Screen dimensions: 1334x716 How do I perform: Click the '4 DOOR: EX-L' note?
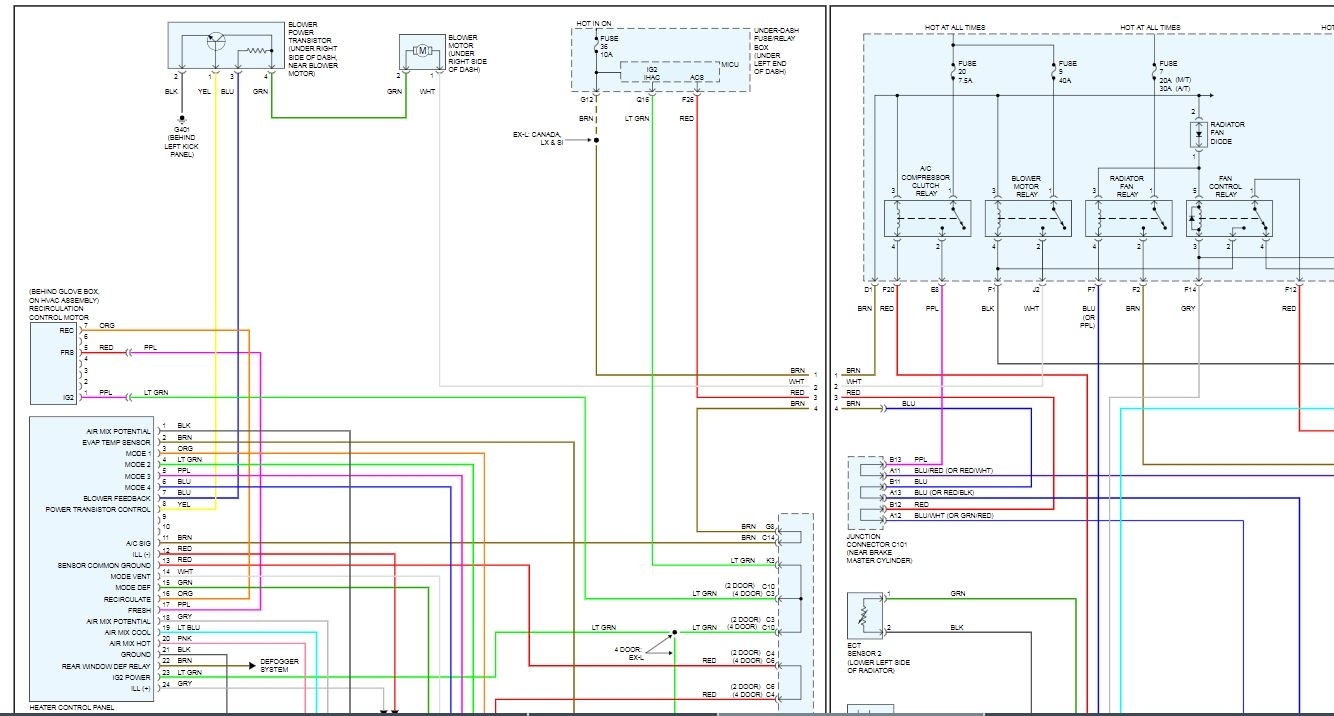pos(631,653)
